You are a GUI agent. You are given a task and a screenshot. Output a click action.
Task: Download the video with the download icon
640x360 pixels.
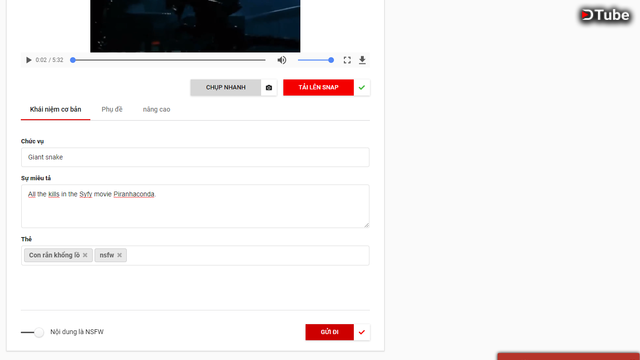pos(362,60)
